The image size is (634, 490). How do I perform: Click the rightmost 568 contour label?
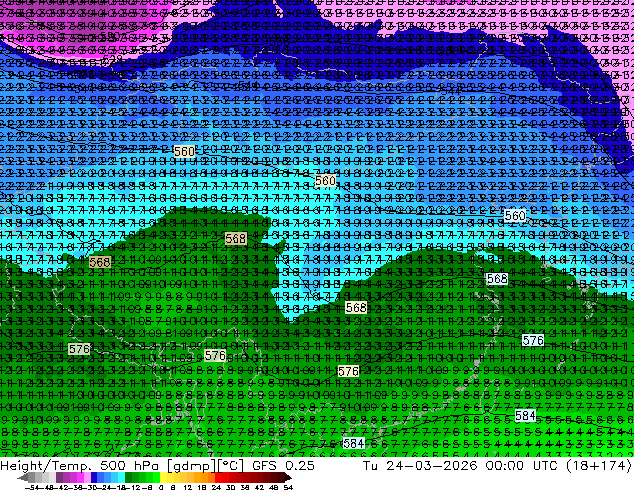[x=497, y=279]
